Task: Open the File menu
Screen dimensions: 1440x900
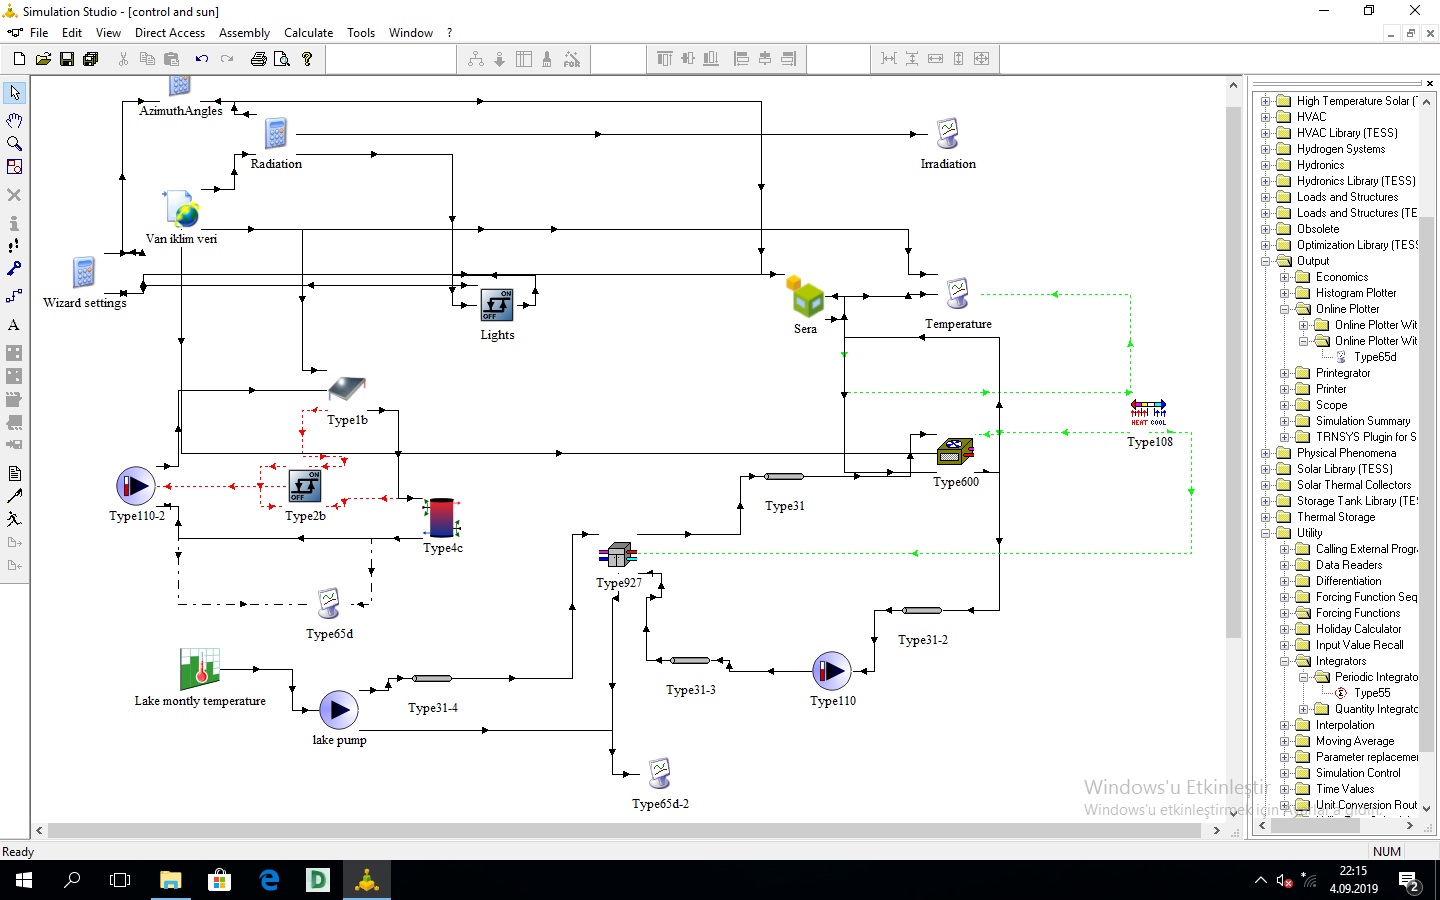Action: point(39,33)
